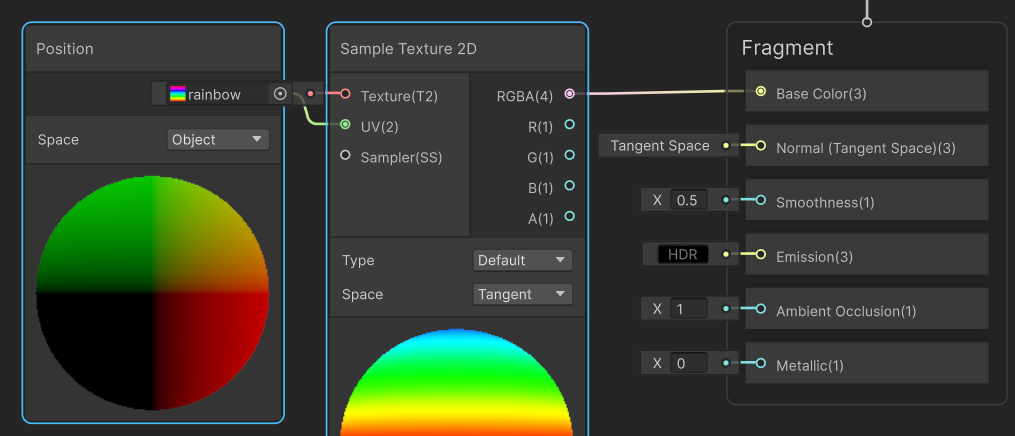Click the Fragment block top connector port
This screenshot has height=436, width=1015.
[867, 22]
